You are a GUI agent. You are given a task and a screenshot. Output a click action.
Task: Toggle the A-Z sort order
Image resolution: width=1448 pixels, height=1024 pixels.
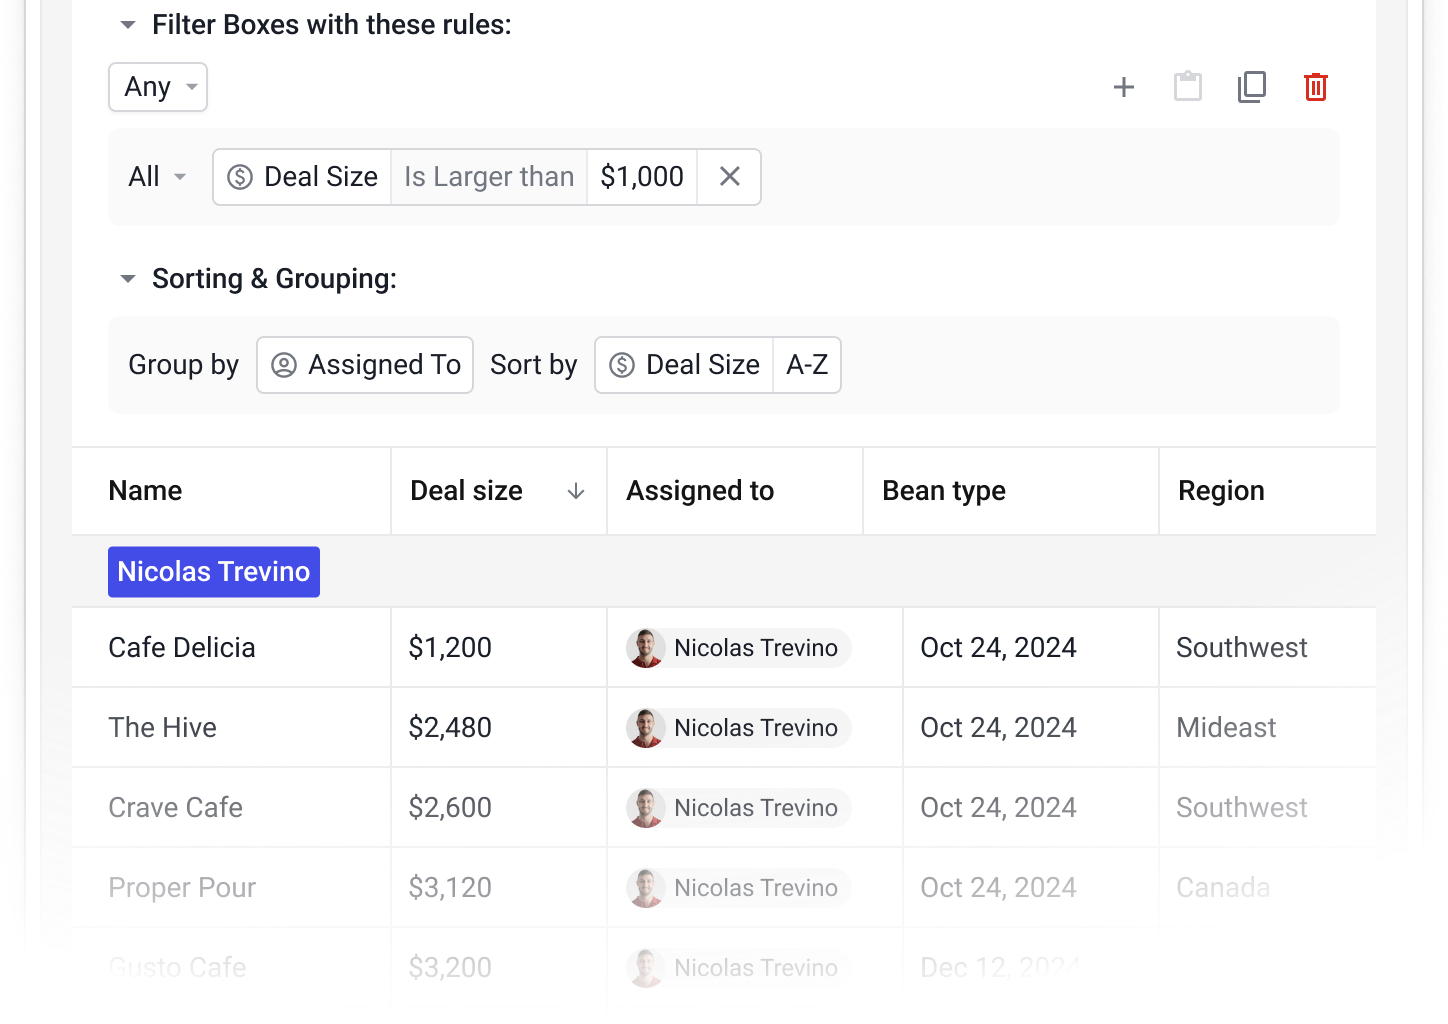coord(806,365)
